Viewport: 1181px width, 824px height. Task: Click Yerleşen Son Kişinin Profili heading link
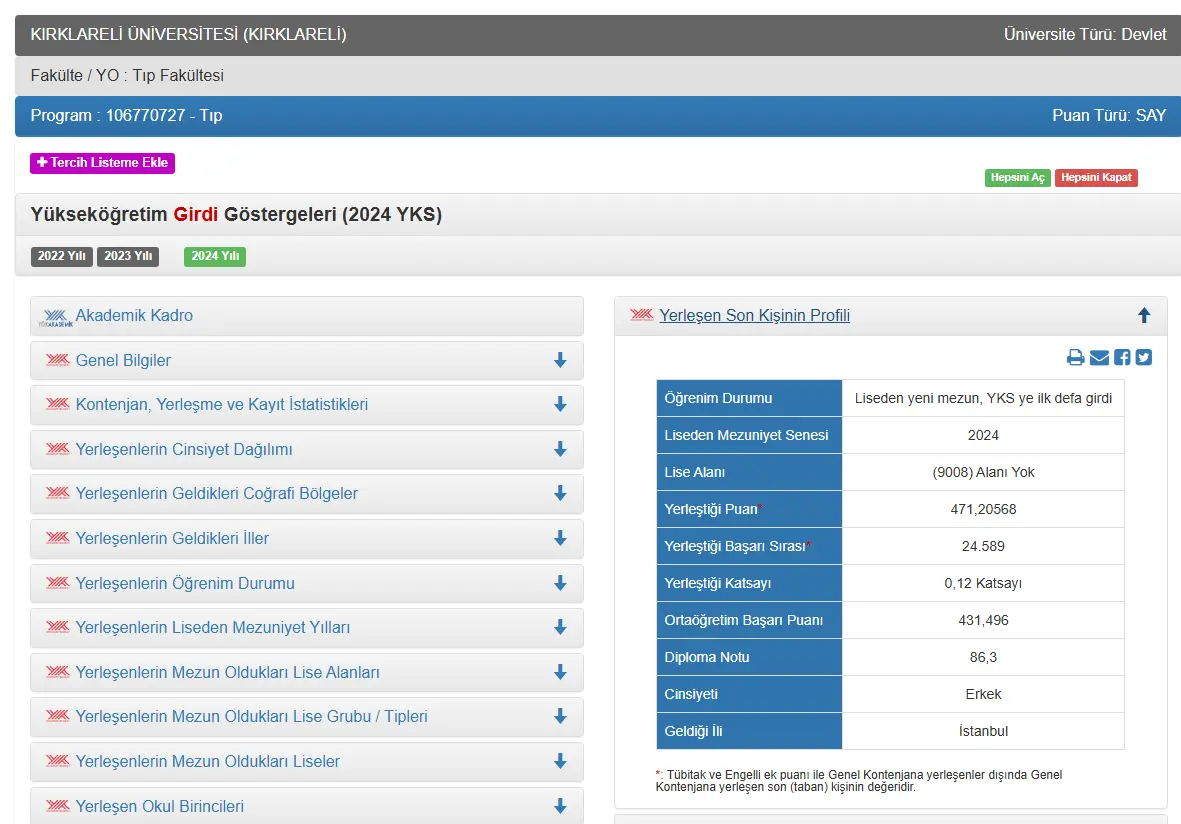click(754, 316)
